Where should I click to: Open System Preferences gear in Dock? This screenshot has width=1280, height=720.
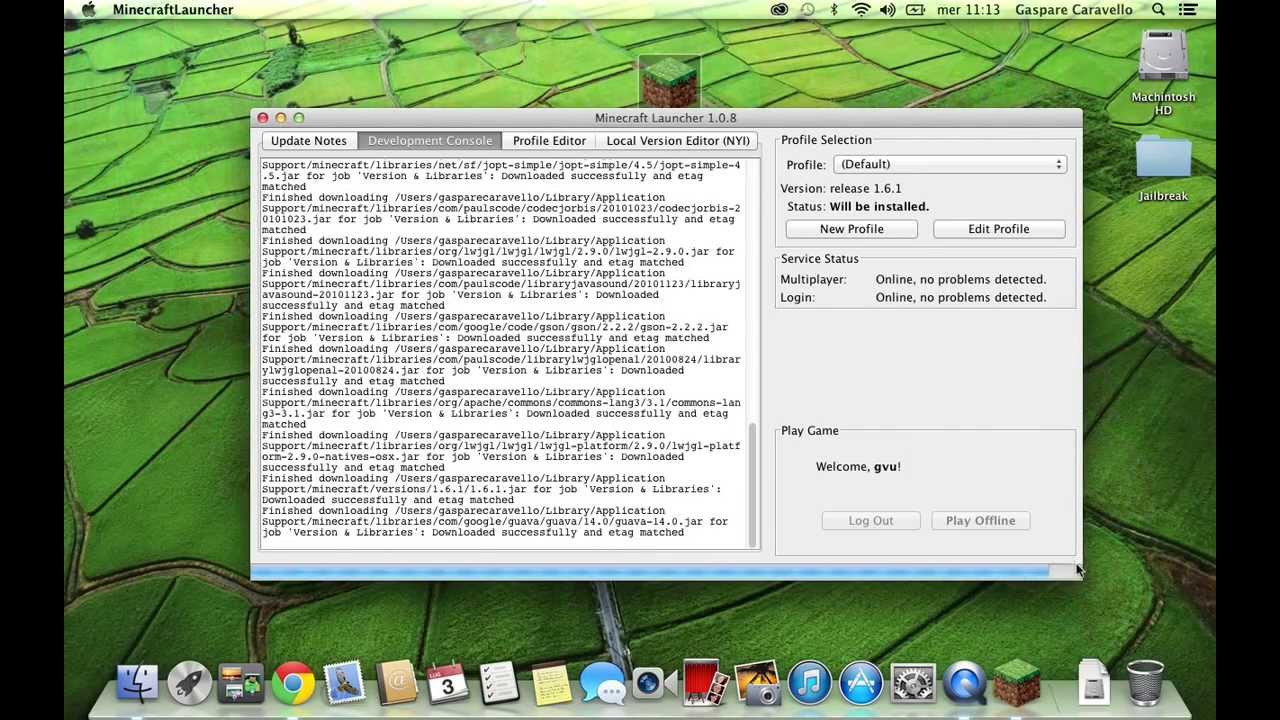click(913, 683)
